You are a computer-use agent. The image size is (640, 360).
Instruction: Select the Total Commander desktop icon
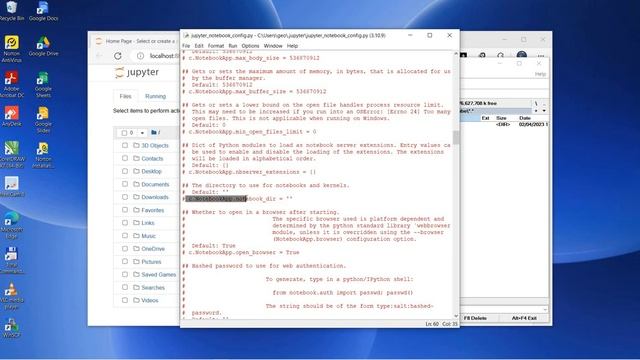[11, 260]
